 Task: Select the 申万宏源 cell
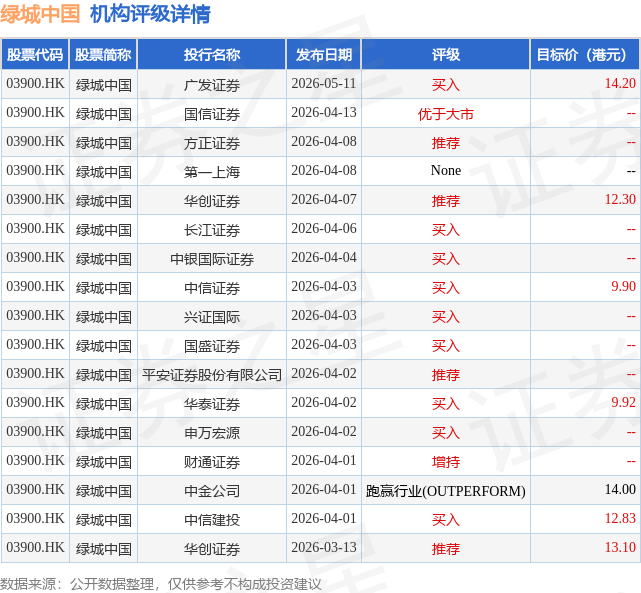[x=212, y=433]
